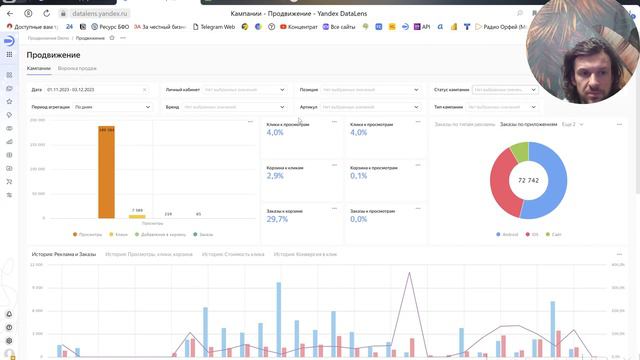Open notifications bell in the sidebar
Image resolution: width=640 pixels, height=360 pixels.
click(9, 314)
